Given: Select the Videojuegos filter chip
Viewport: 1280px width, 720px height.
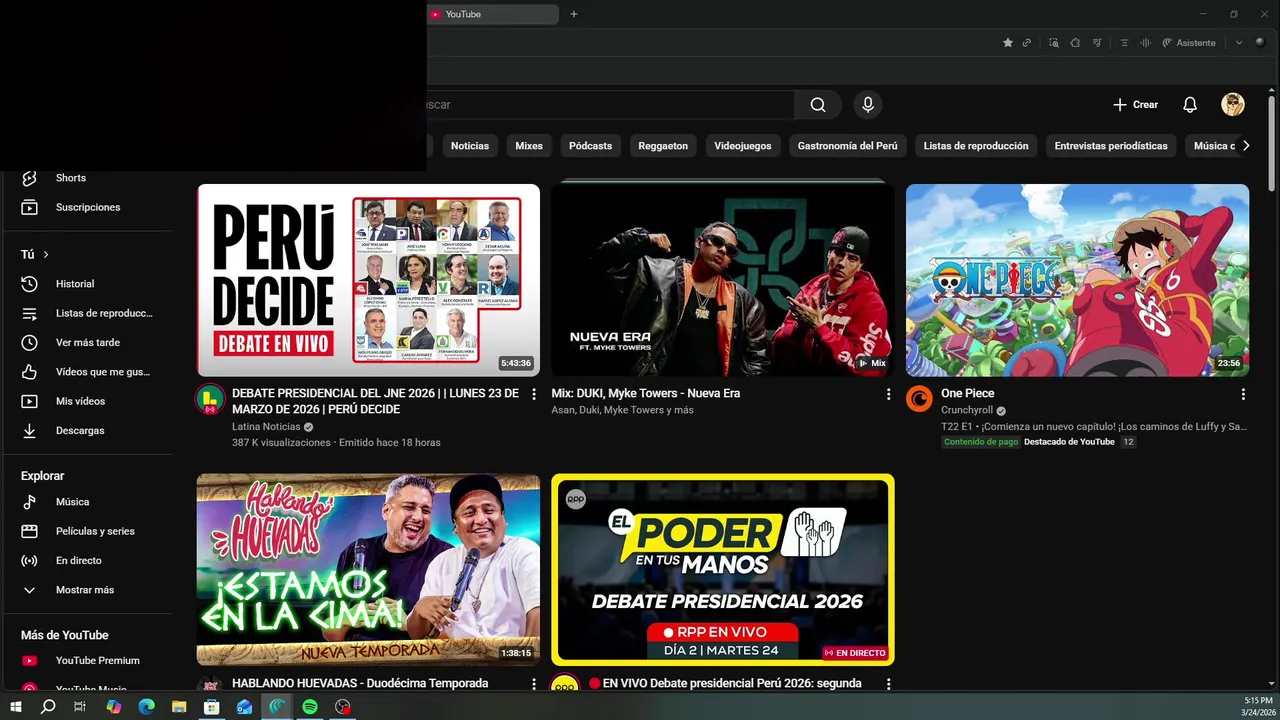Looking at the screenshot, I should click(743, 146).
